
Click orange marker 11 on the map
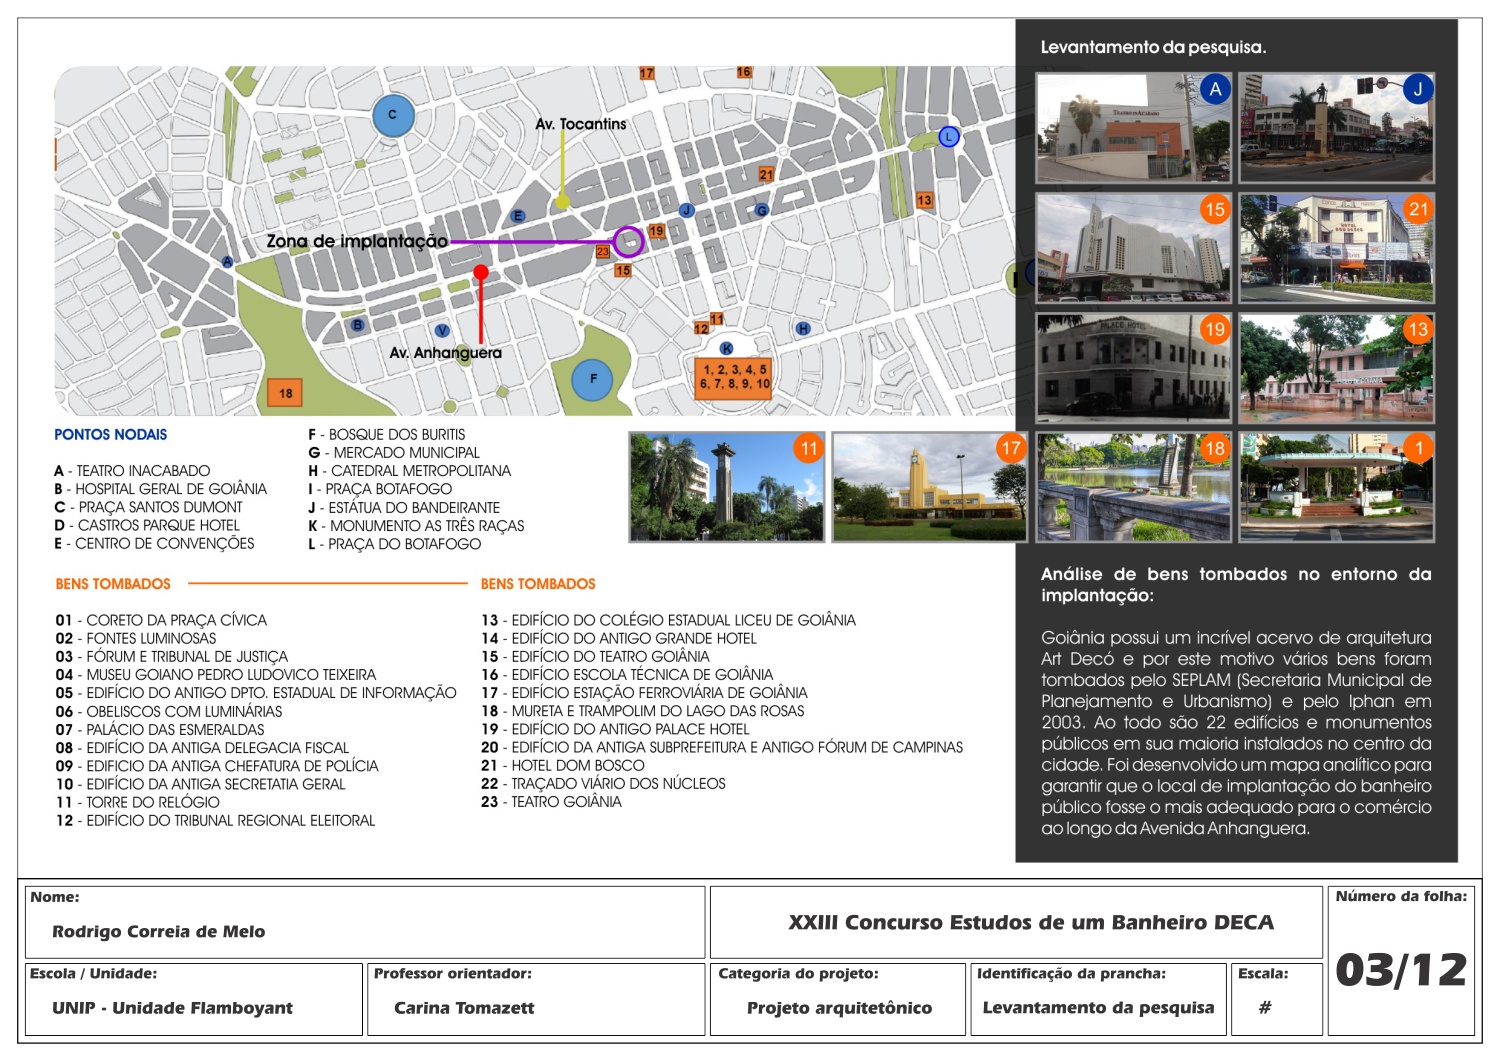pyautogui.click(x=717, y=319)
